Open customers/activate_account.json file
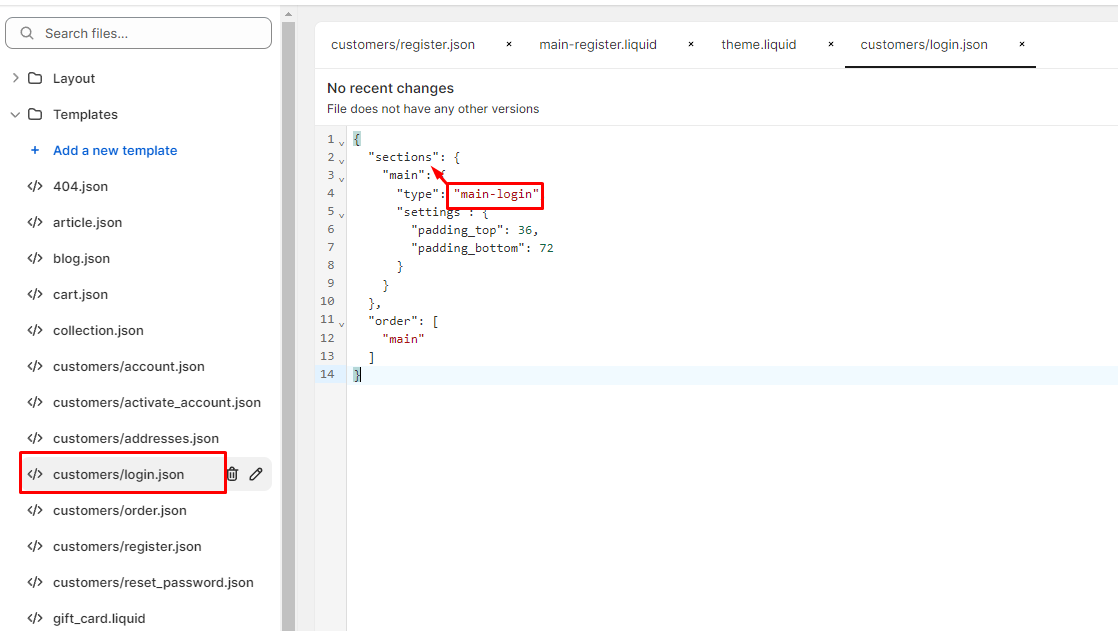This screenshot has height=631, width=1118. click(x=157, y=402)
